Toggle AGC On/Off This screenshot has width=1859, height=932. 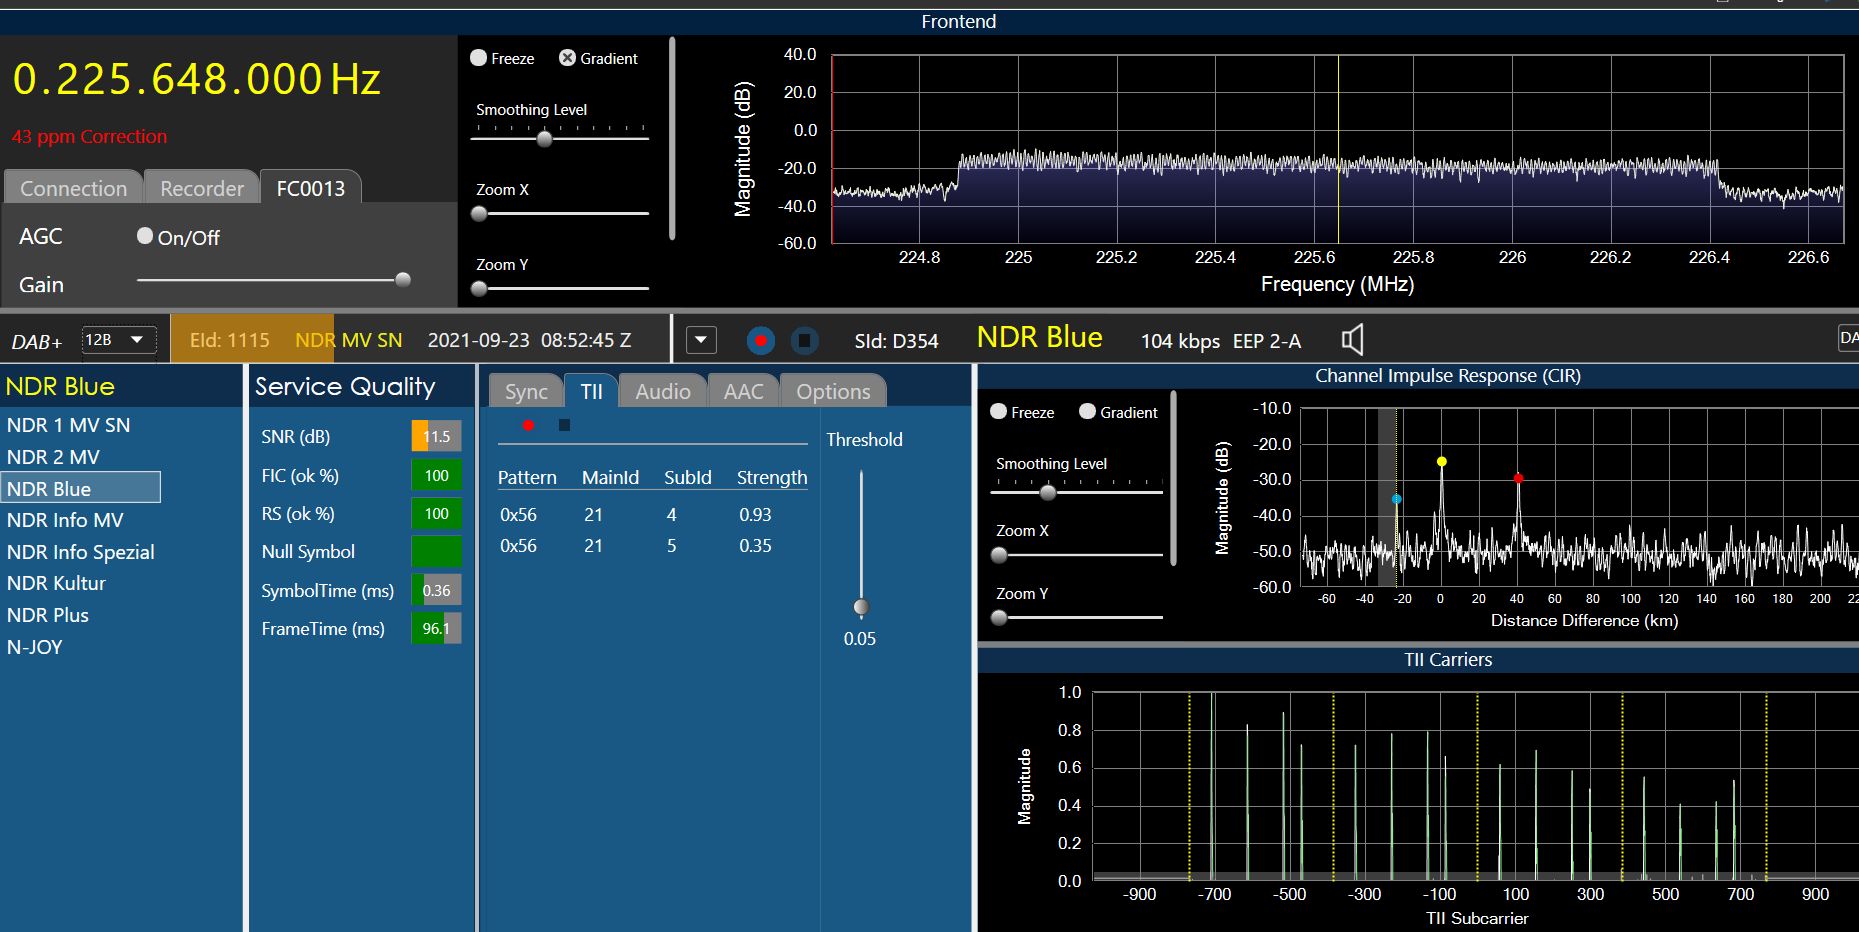tap(146, 236)
